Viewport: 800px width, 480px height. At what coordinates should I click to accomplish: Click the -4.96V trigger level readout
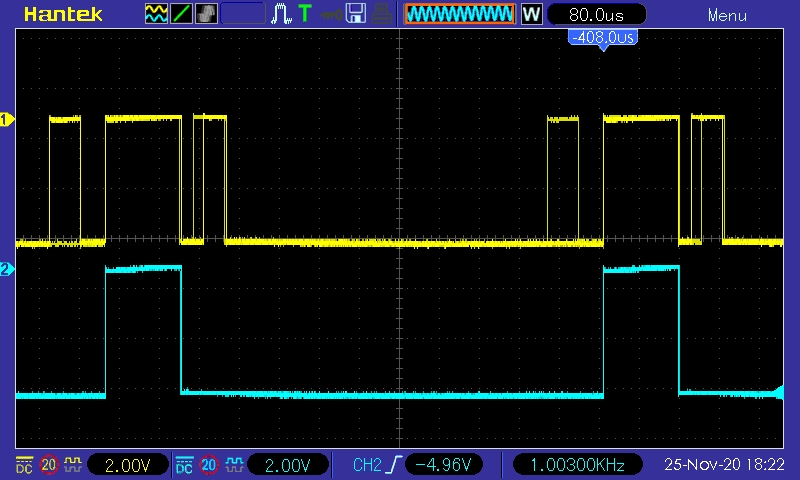446,464
